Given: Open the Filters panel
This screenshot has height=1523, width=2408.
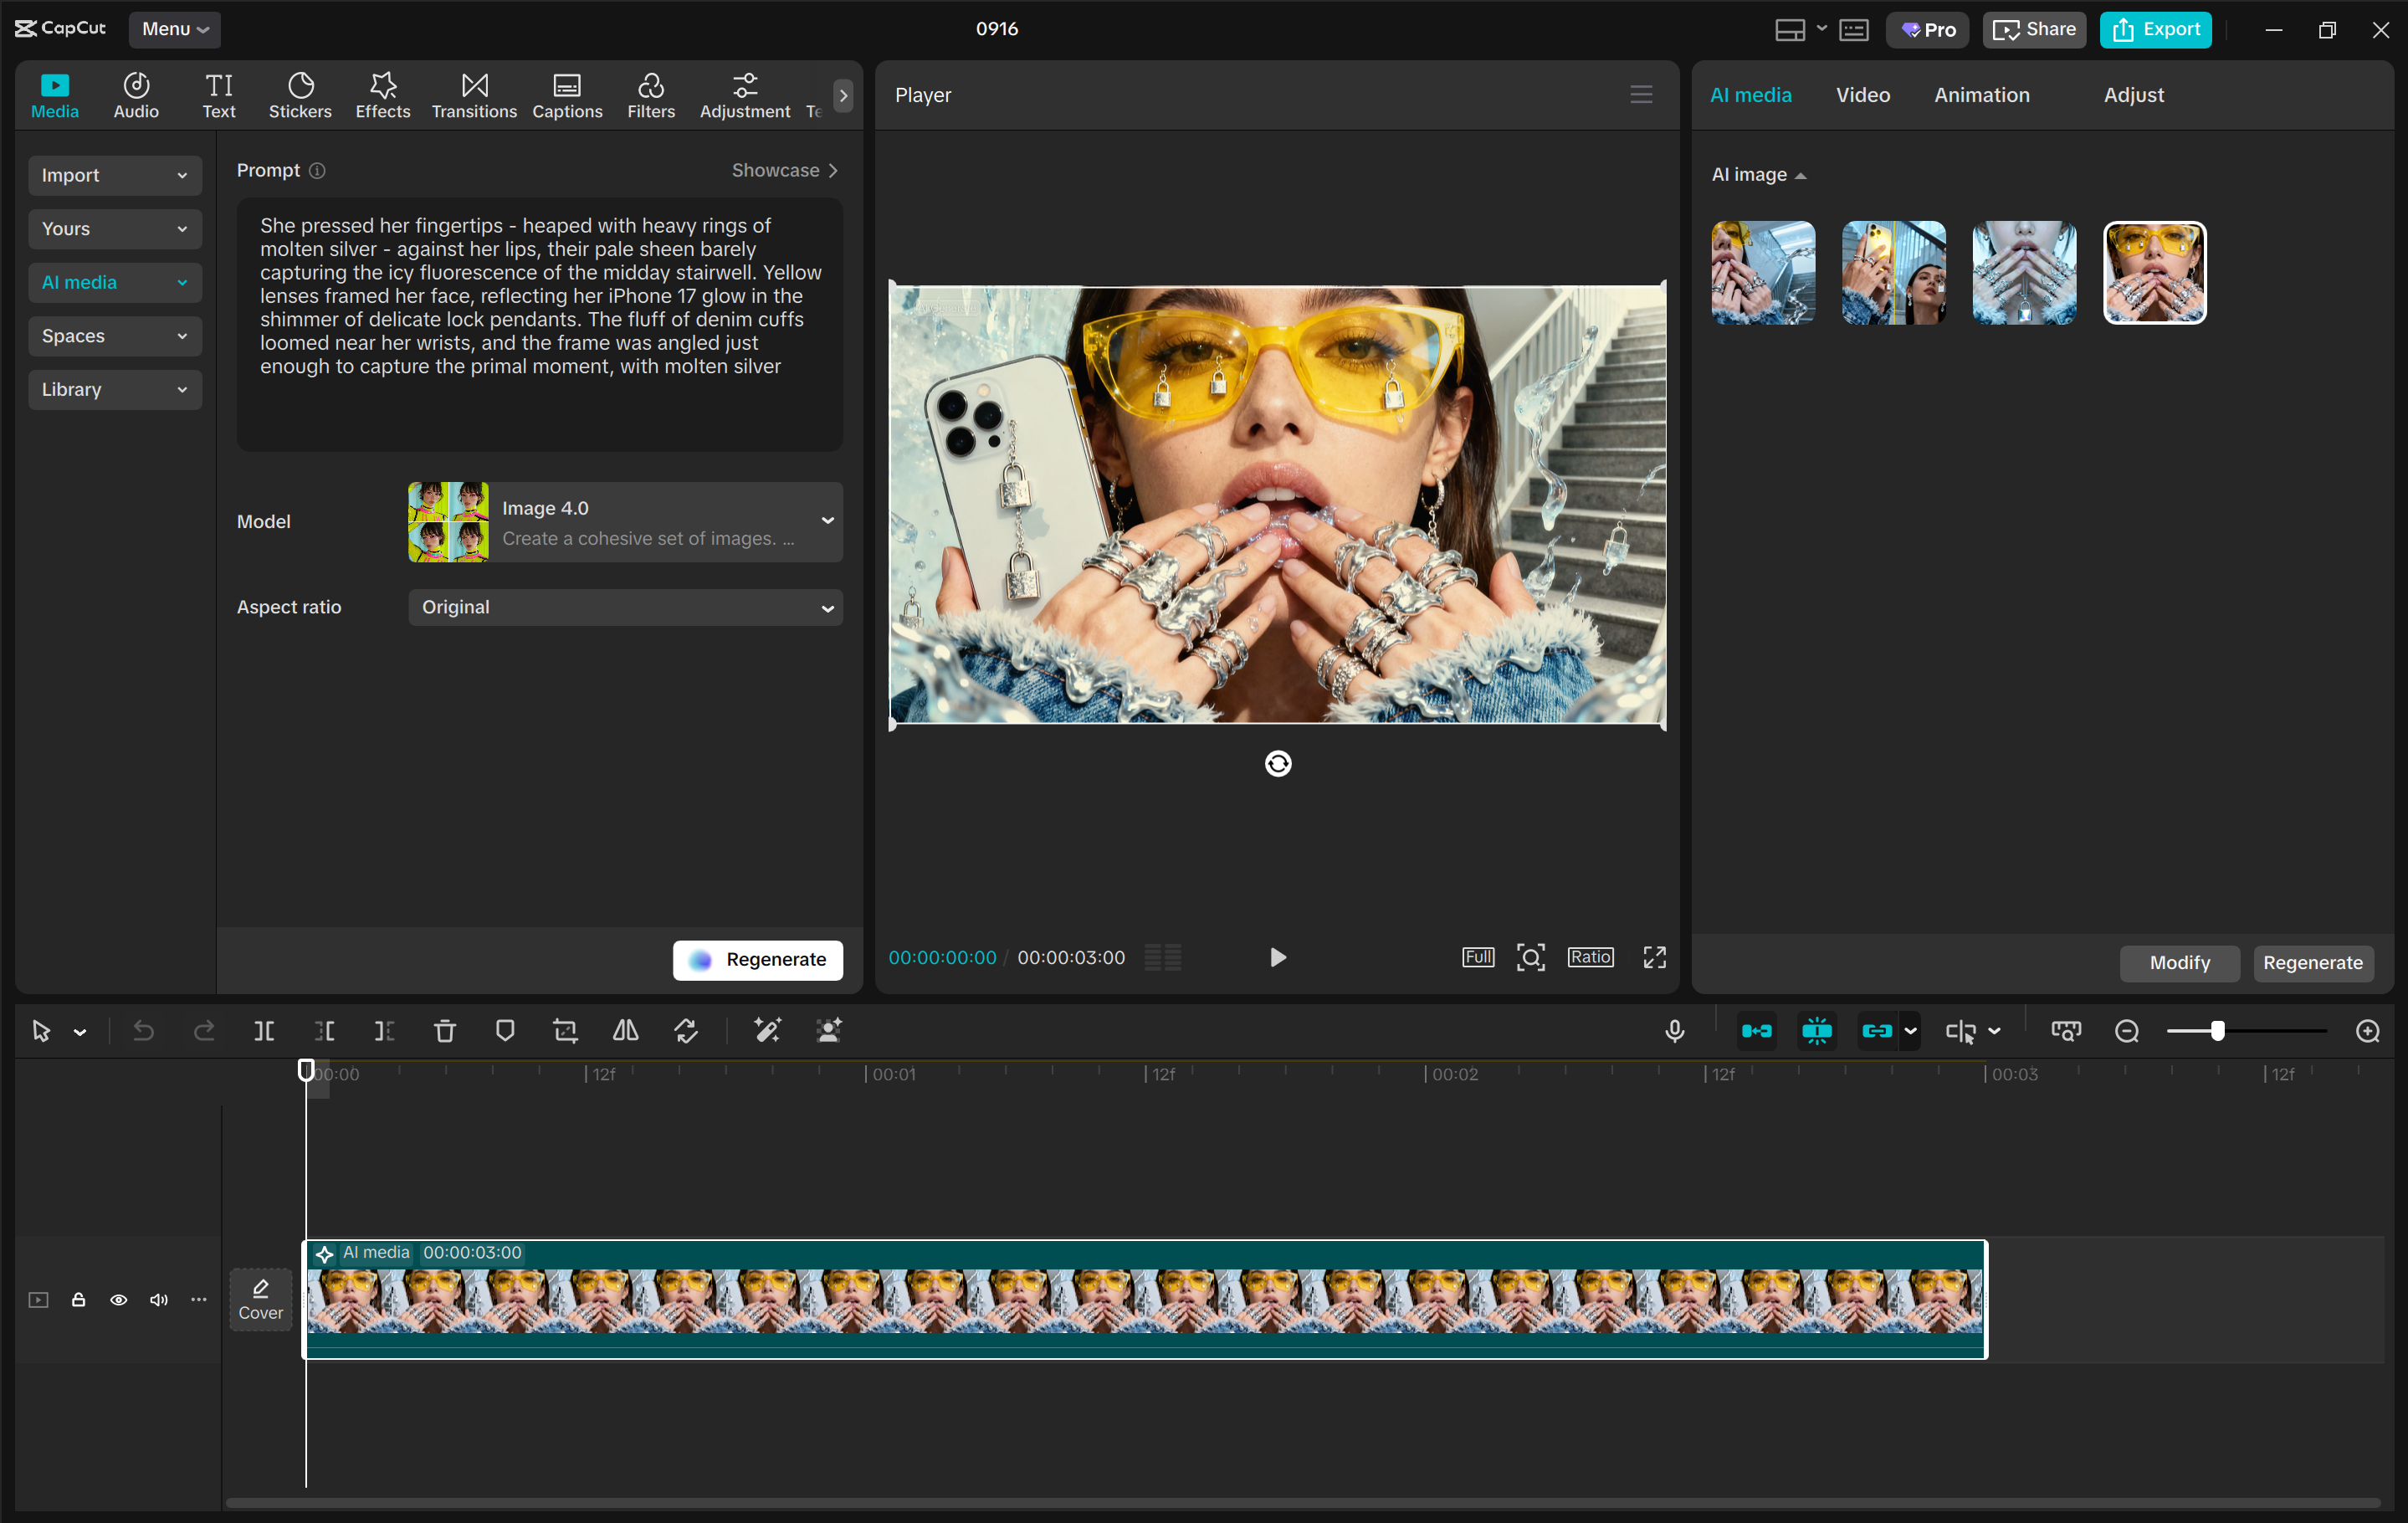Looking at the screenshot, I should (x=651, y=95).
